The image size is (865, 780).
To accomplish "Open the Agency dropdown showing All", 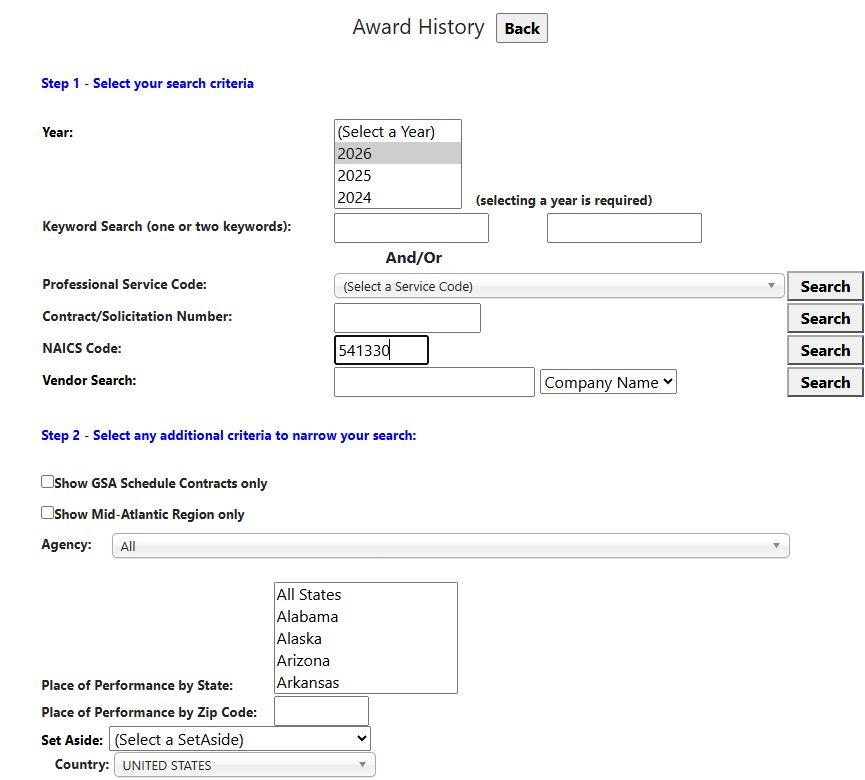I will coord(451,546).
